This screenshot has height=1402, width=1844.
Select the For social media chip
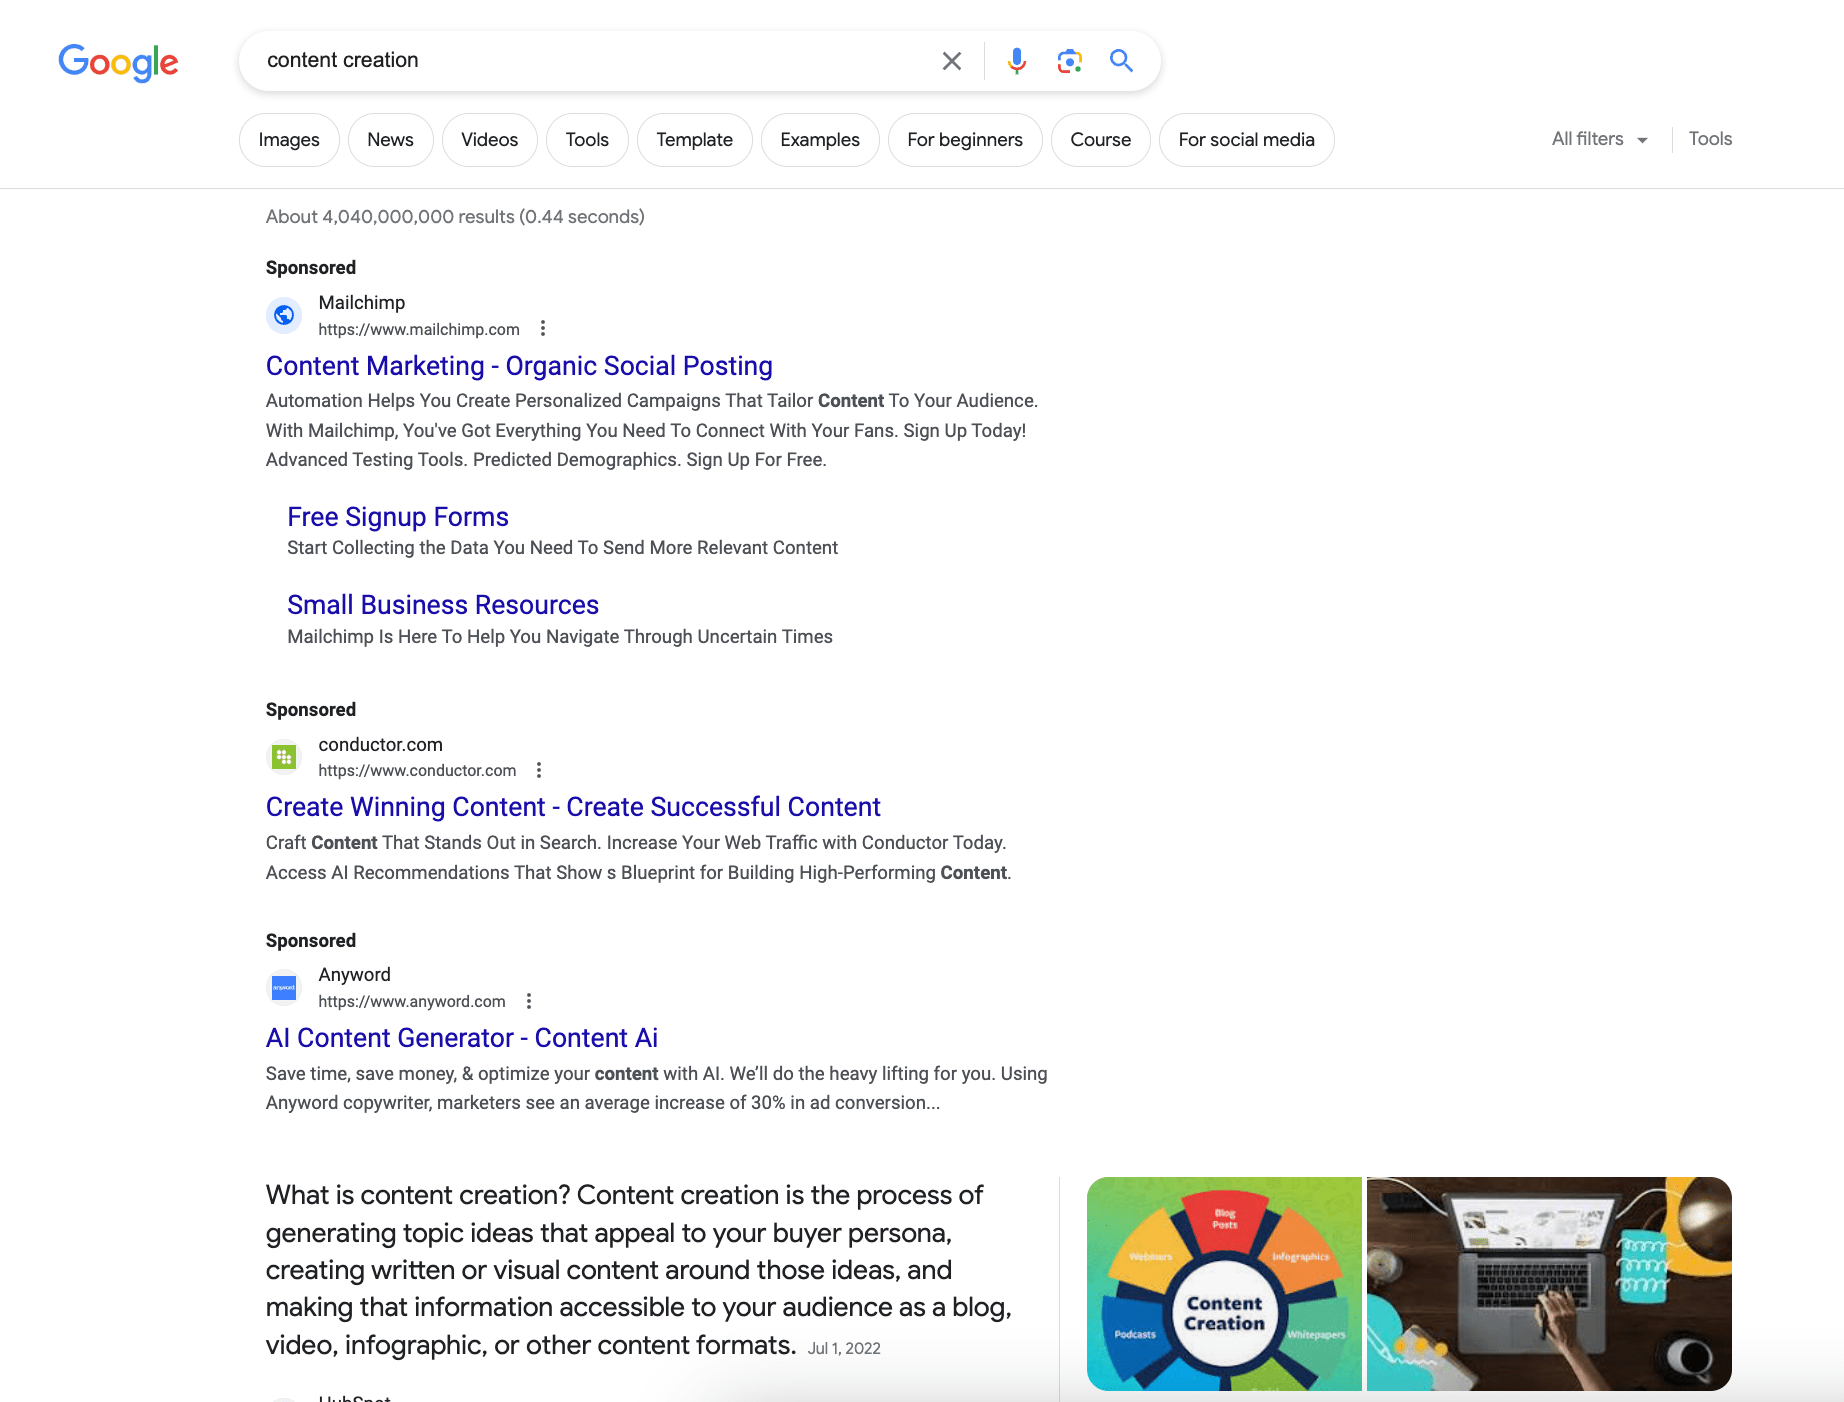pos(1246,140)
